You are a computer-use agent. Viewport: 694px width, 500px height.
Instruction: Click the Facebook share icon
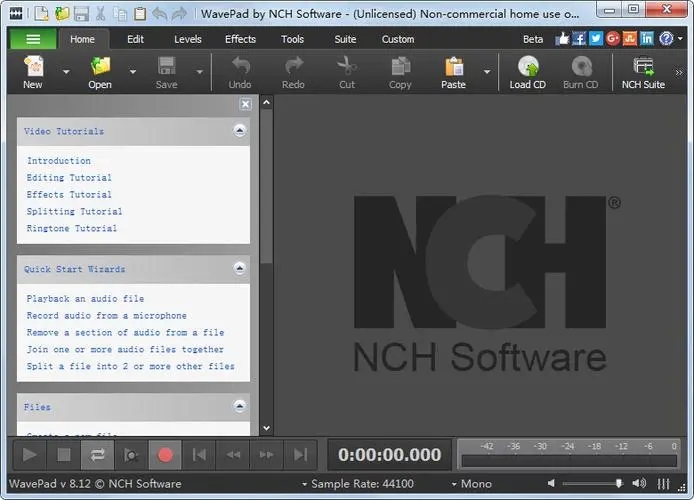[x=579, y=39]
